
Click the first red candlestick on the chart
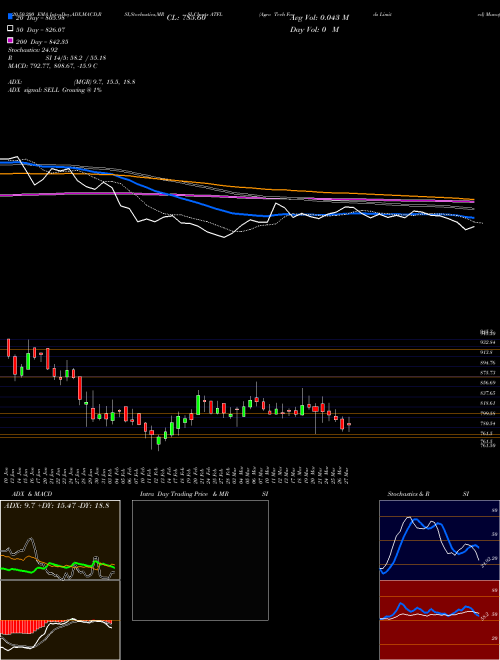[x=8, y=348]
